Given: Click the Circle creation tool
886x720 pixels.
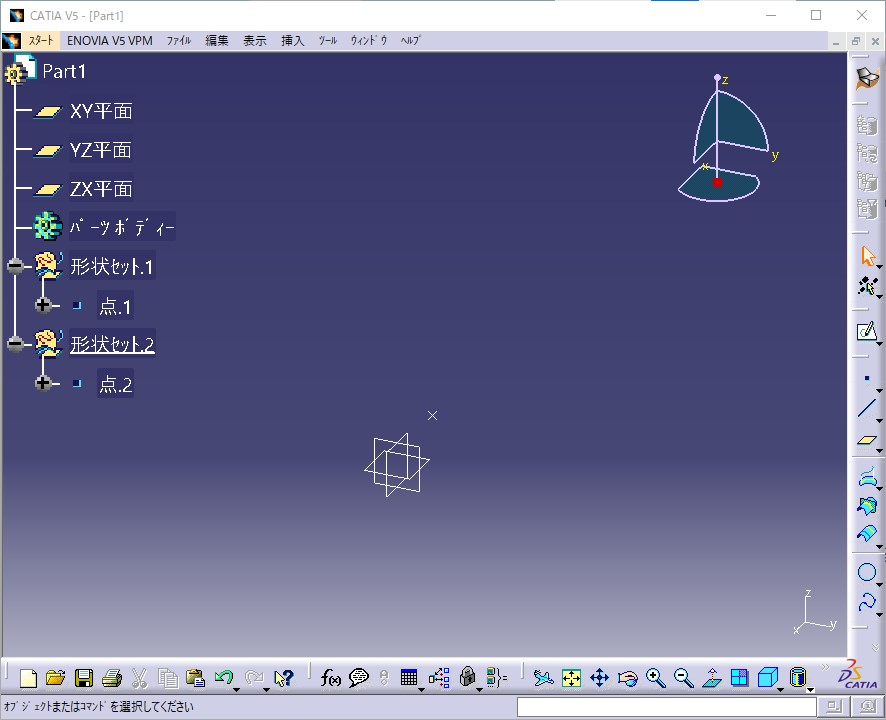Looking at the screenshot, I should (x=866, y=573).
